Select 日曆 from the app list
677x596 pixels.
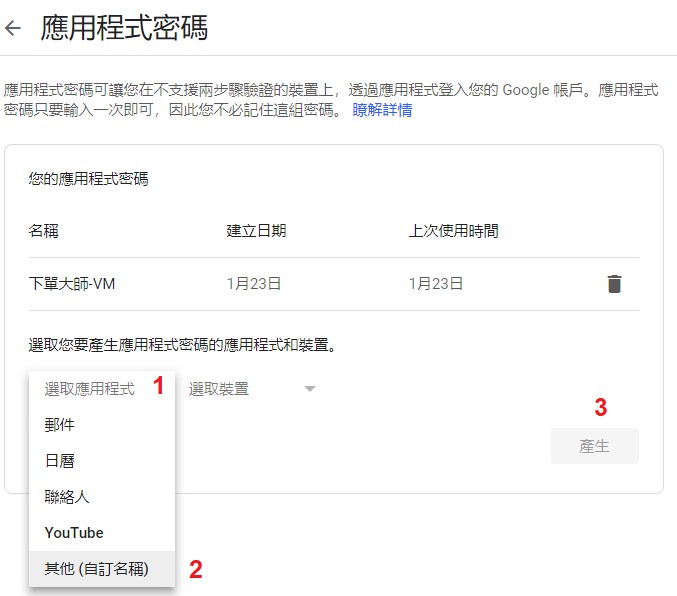(x=102, y=461)
